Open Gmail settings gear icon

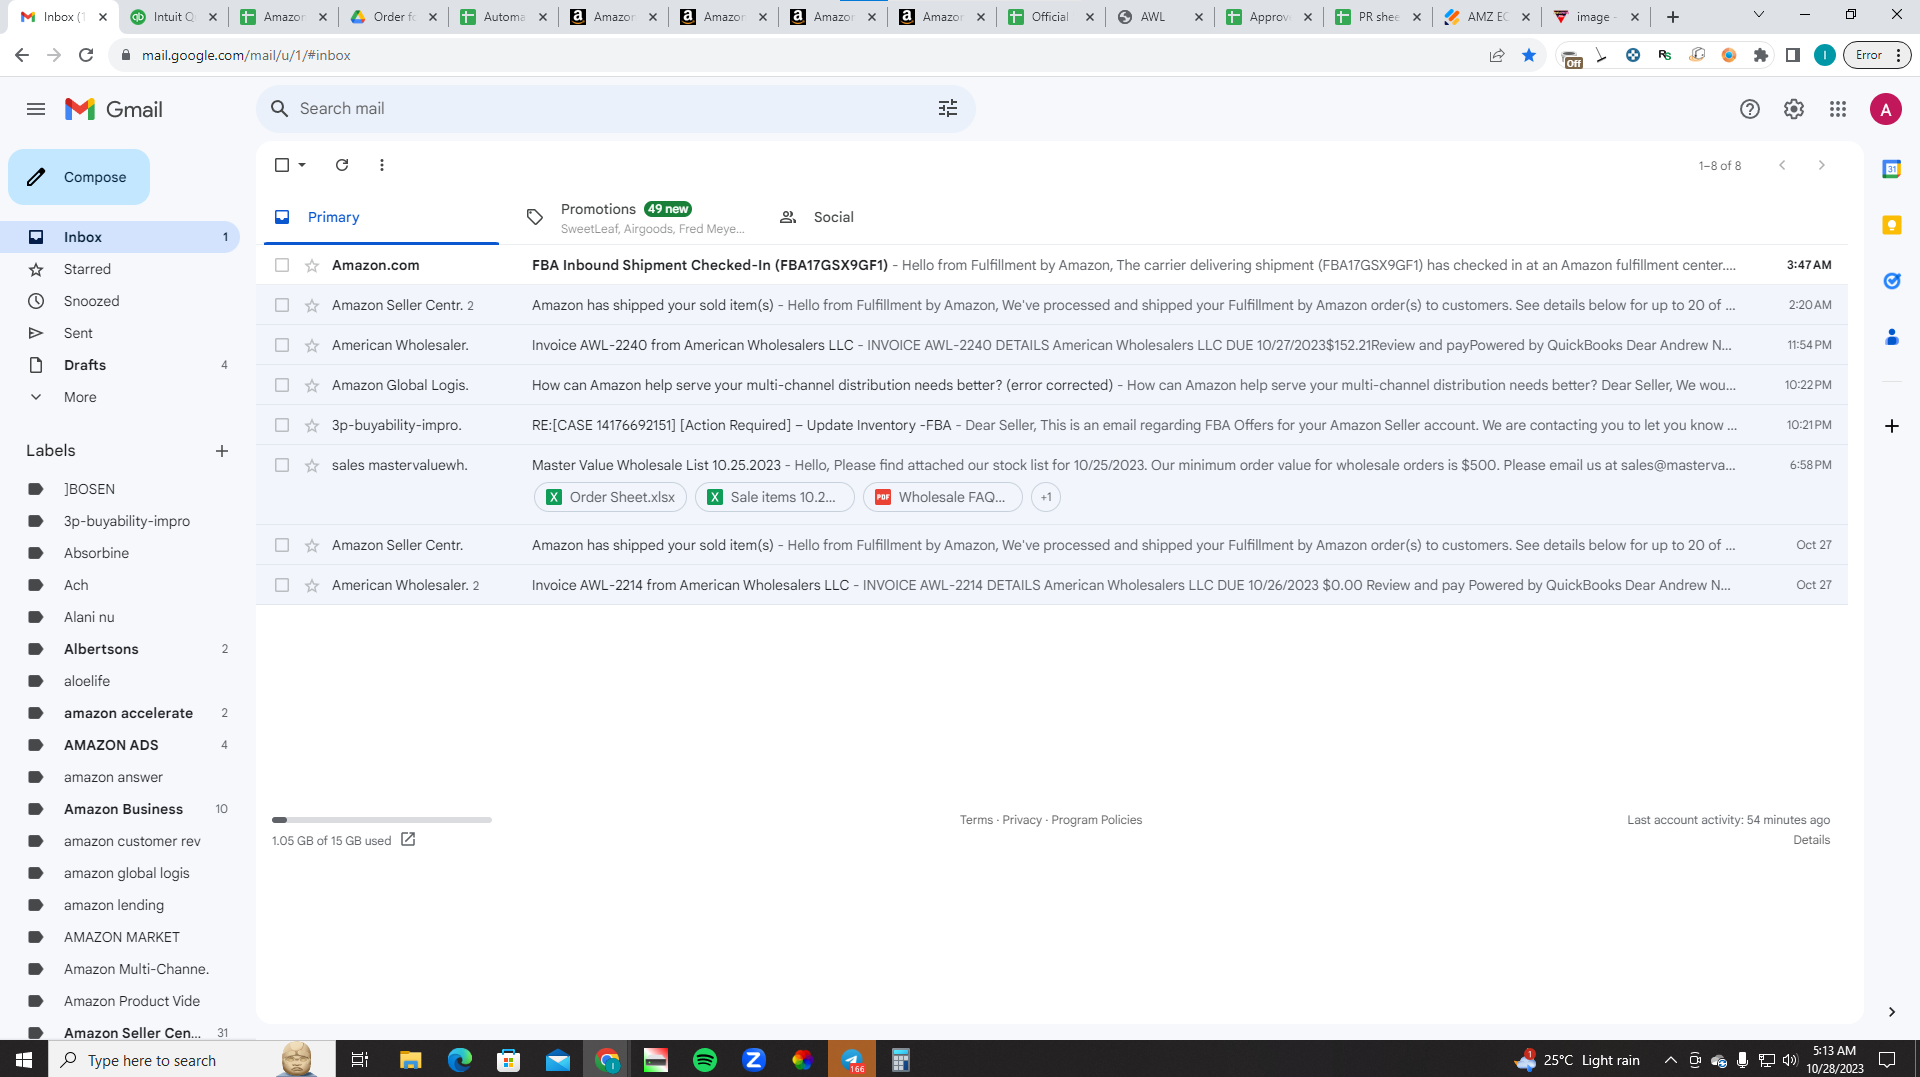(x=1794, y=109)
